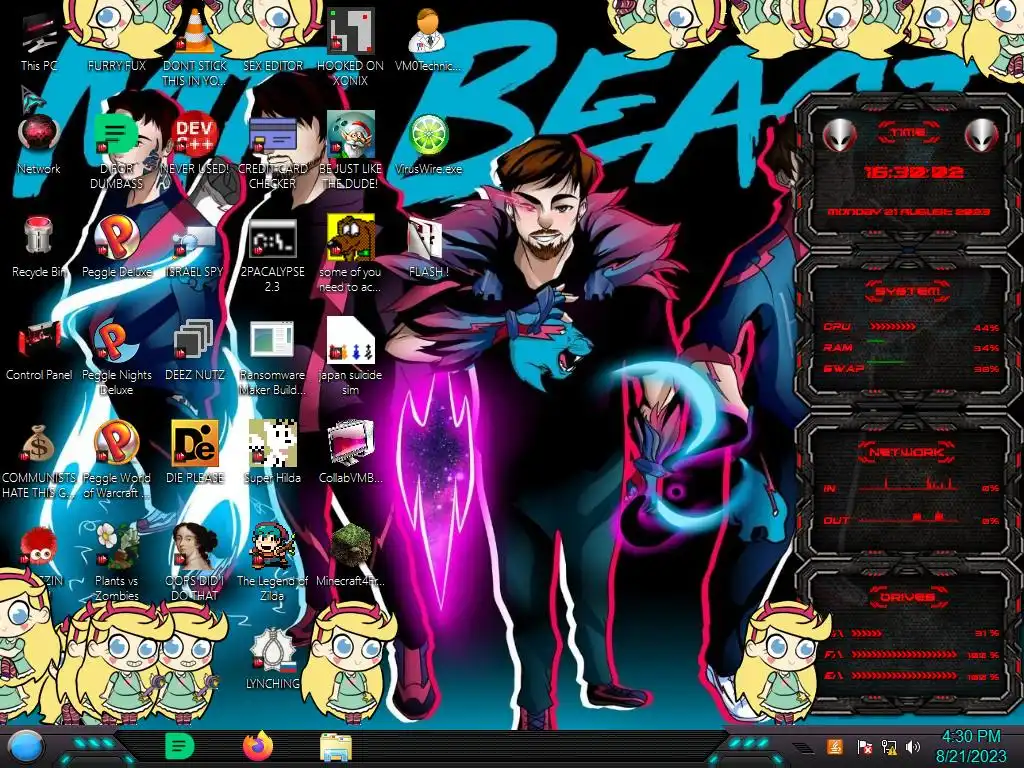
Task: Open the Action Center flag tray icon
Action: click(x=864, y=746)
